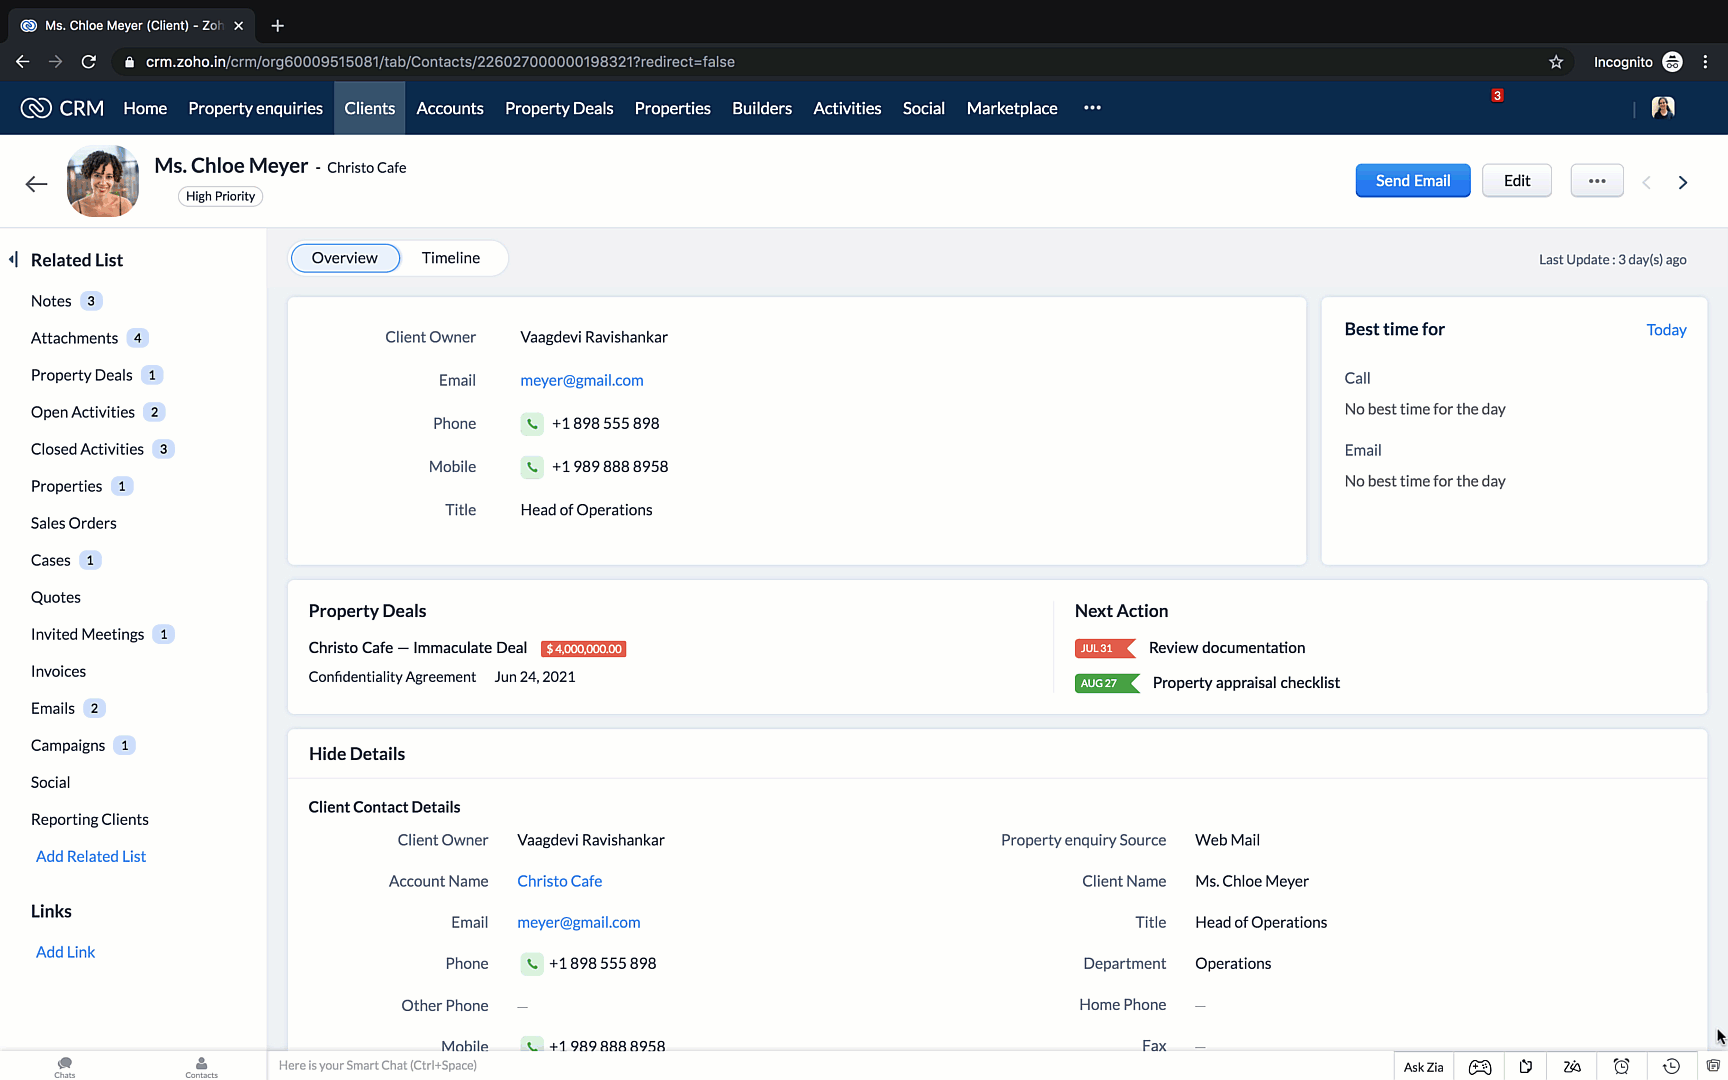1728x1080 pixels.
Task: Click Add Related List link
Action: pyautogui.click(x=91, y=856)
